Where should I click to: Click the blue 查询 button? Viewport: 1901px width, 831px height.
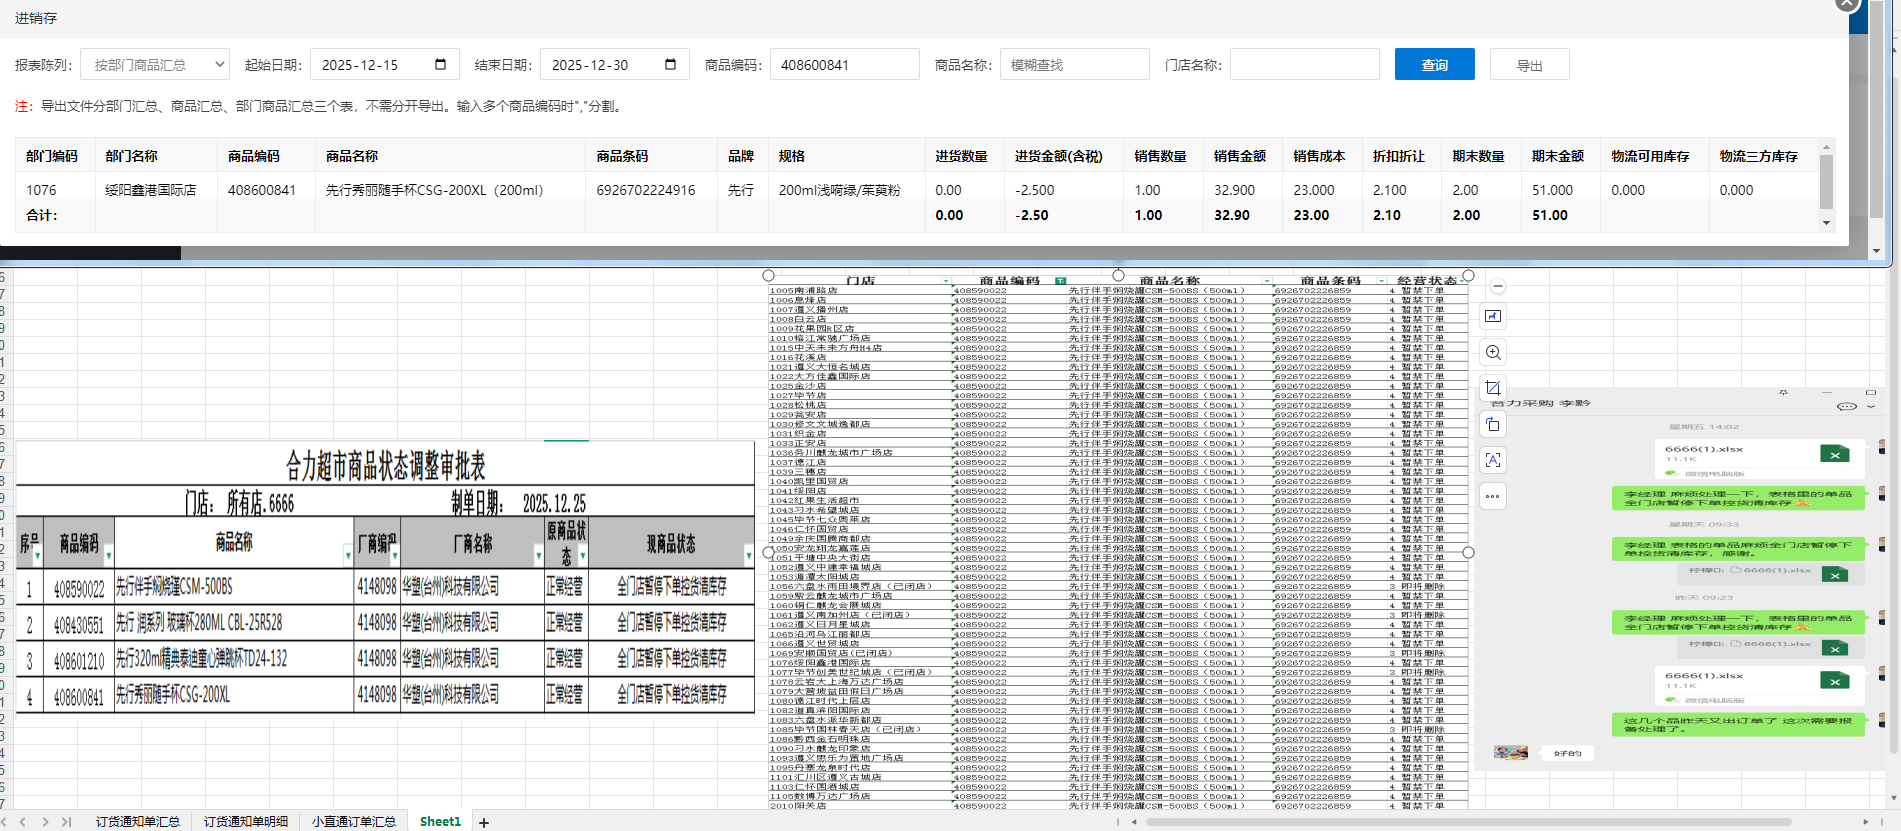pyautogui.click(x=1434, y=65)
